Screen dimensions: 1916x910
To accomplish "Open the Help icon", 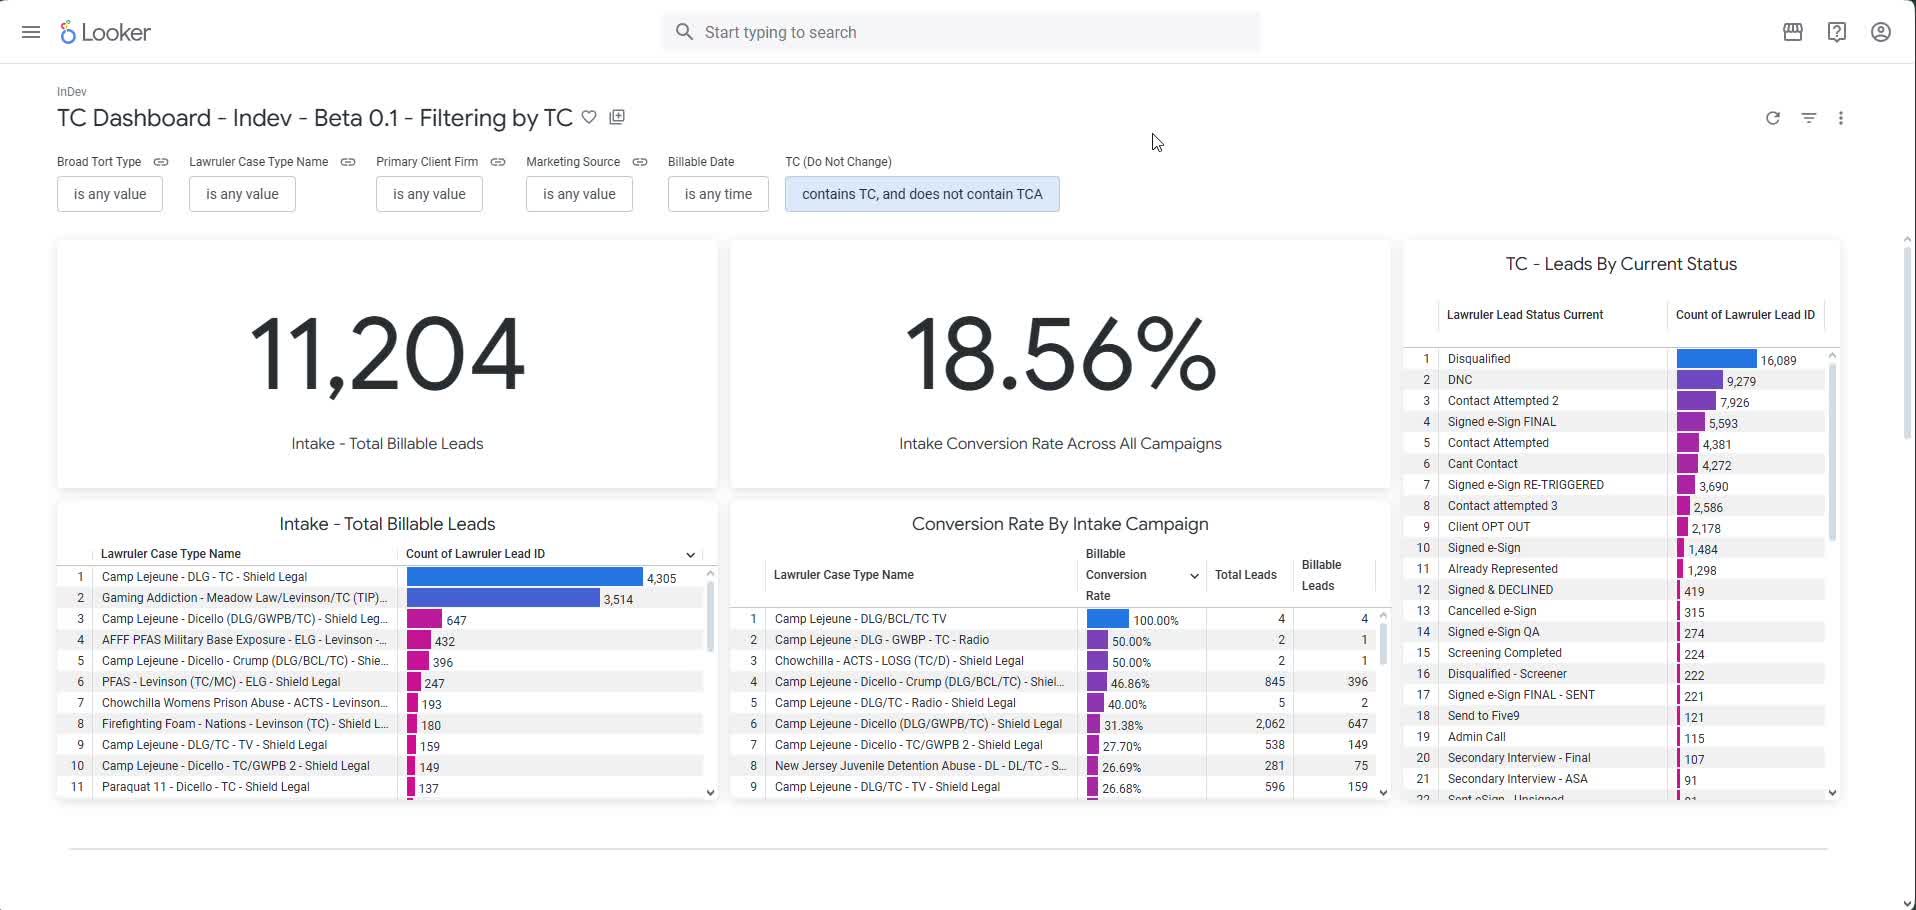I will pos(1836,32).
